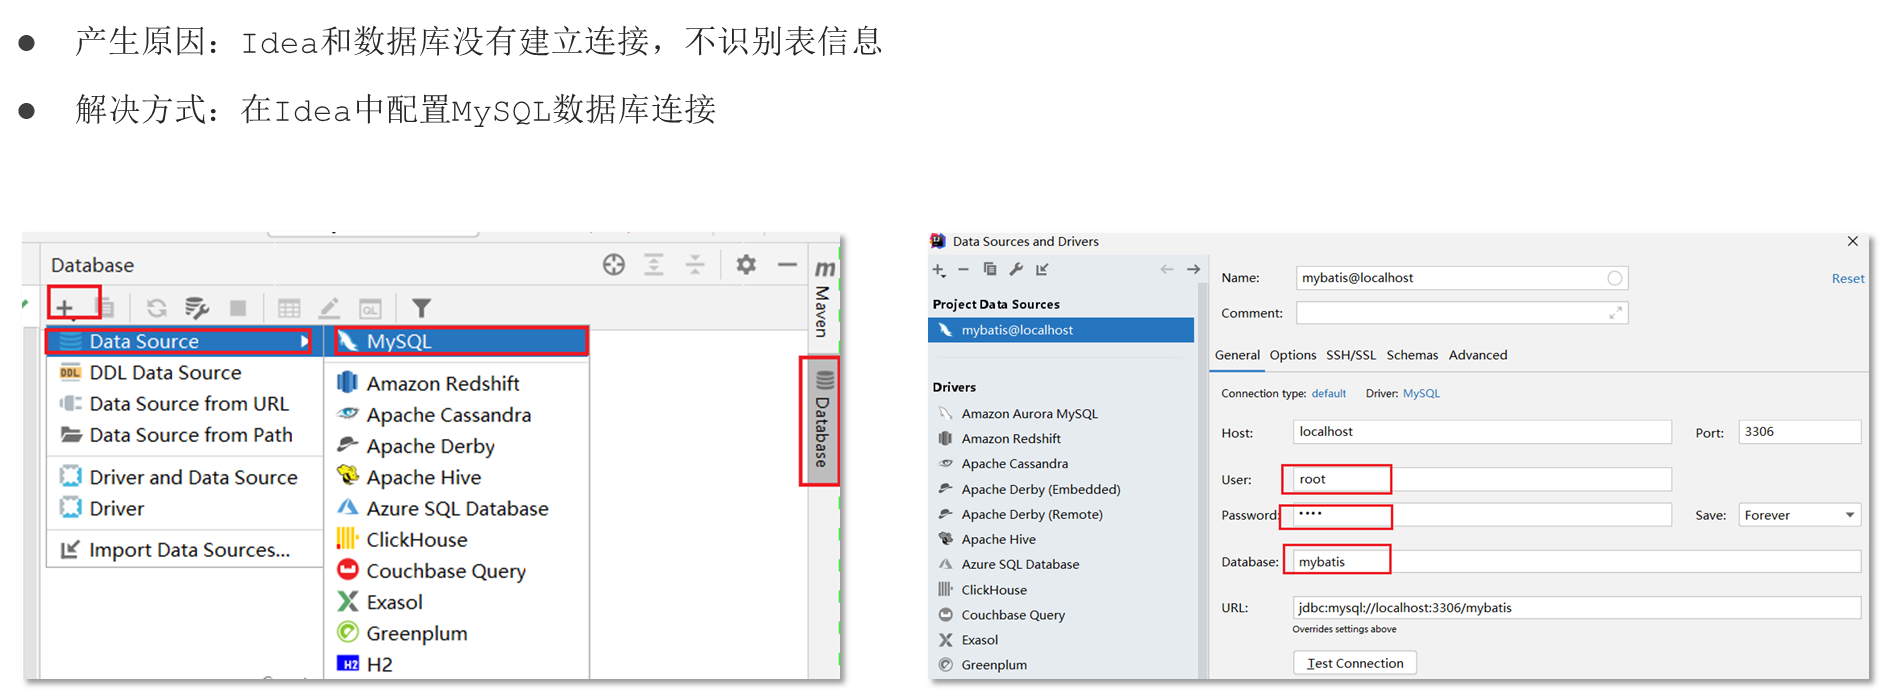
Task: Click the default connection type link
Action: [x=1329, y=394]
